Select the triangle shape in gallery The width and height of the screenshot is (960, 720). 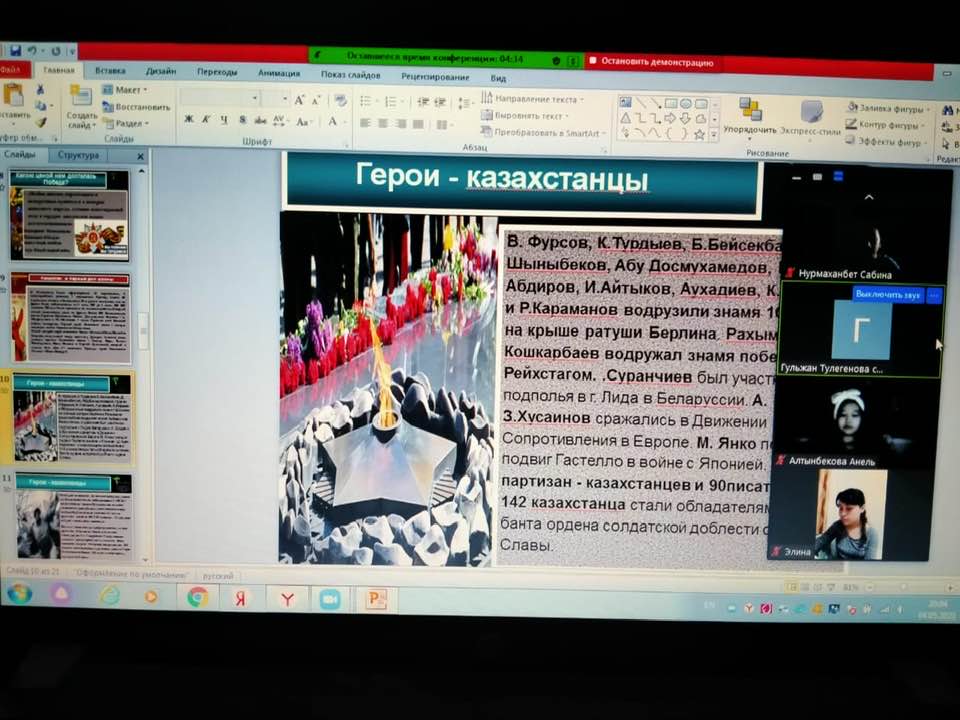pyautogui.click(x=626, y=118)
